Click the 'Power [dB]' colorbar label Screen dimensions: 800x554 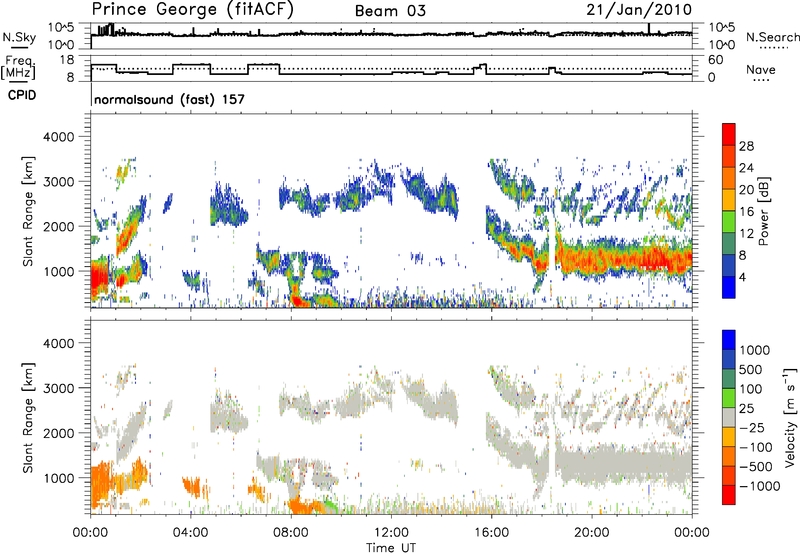pyautogui.click(x=763, y=211)
